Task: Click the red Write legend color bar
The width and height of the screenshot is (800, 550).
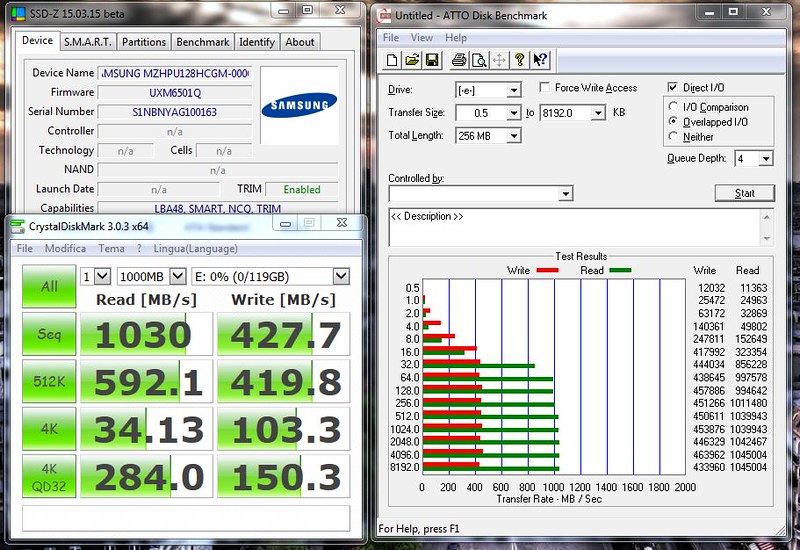Action: coord(547,270)
